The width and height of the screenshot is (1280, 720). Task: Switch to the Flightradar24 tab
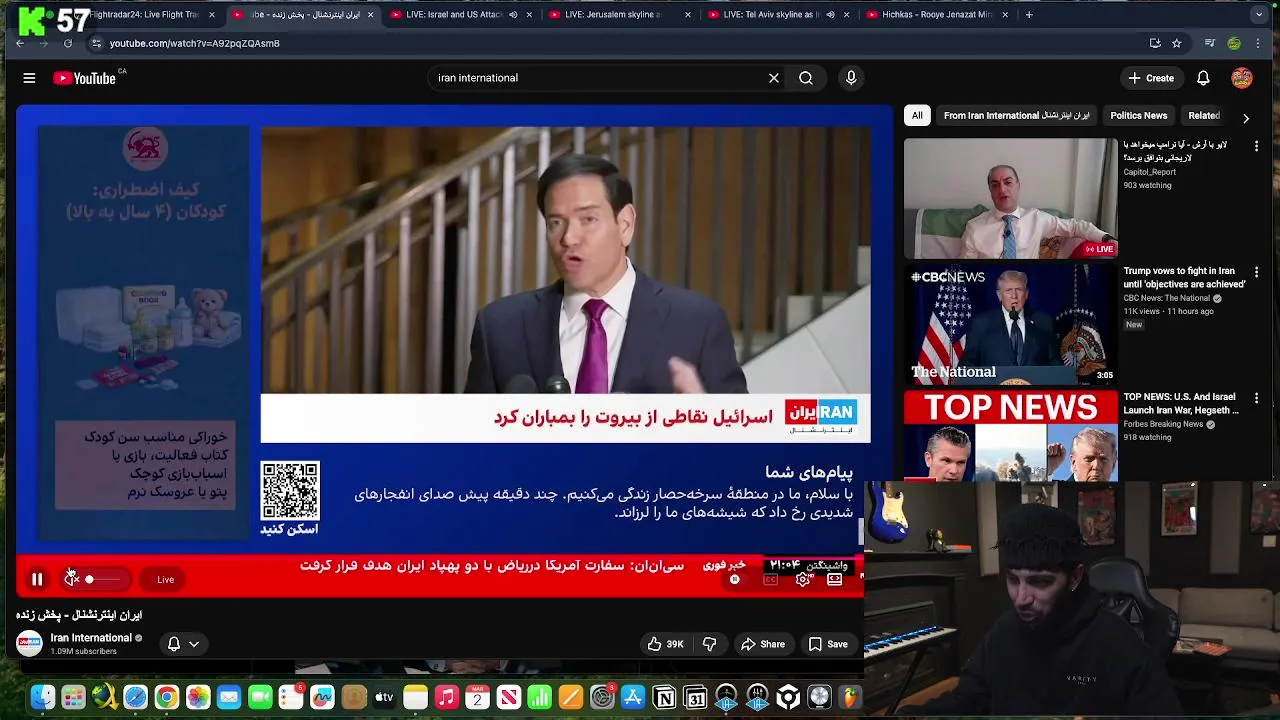click(x=144, y=15)
